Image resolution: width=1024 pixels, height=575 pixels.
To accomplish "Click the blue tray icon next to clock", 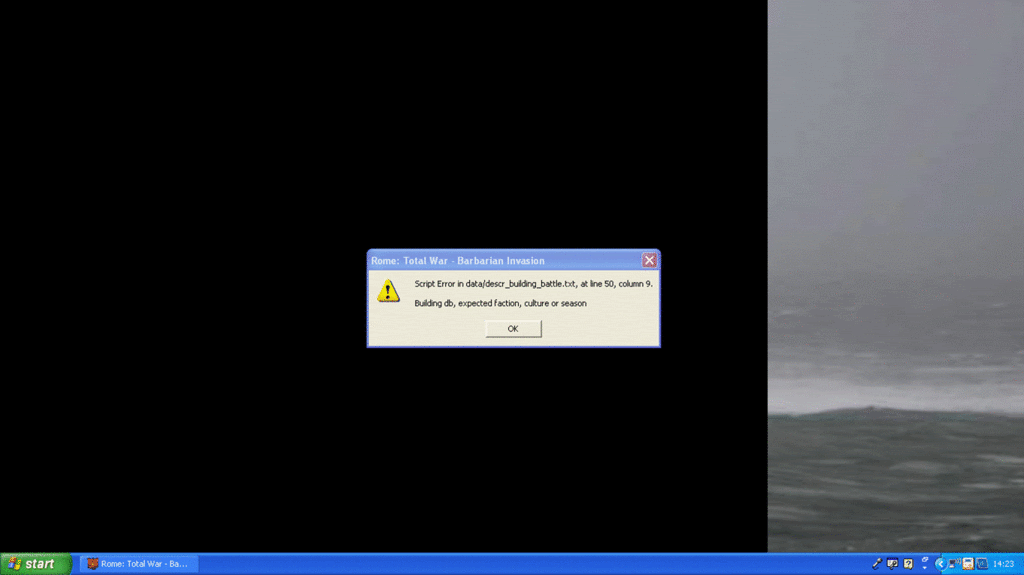I will point(982,564).
